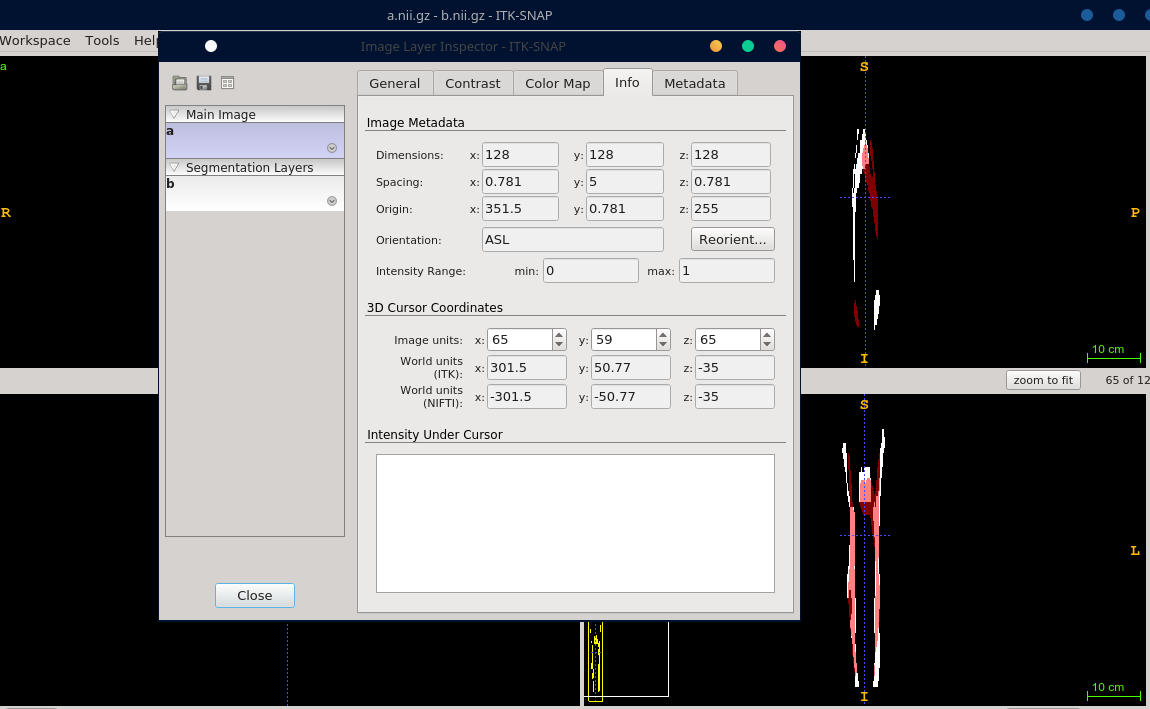
Task: Increment the cursor x image units stepper
Action: (557, 333)
